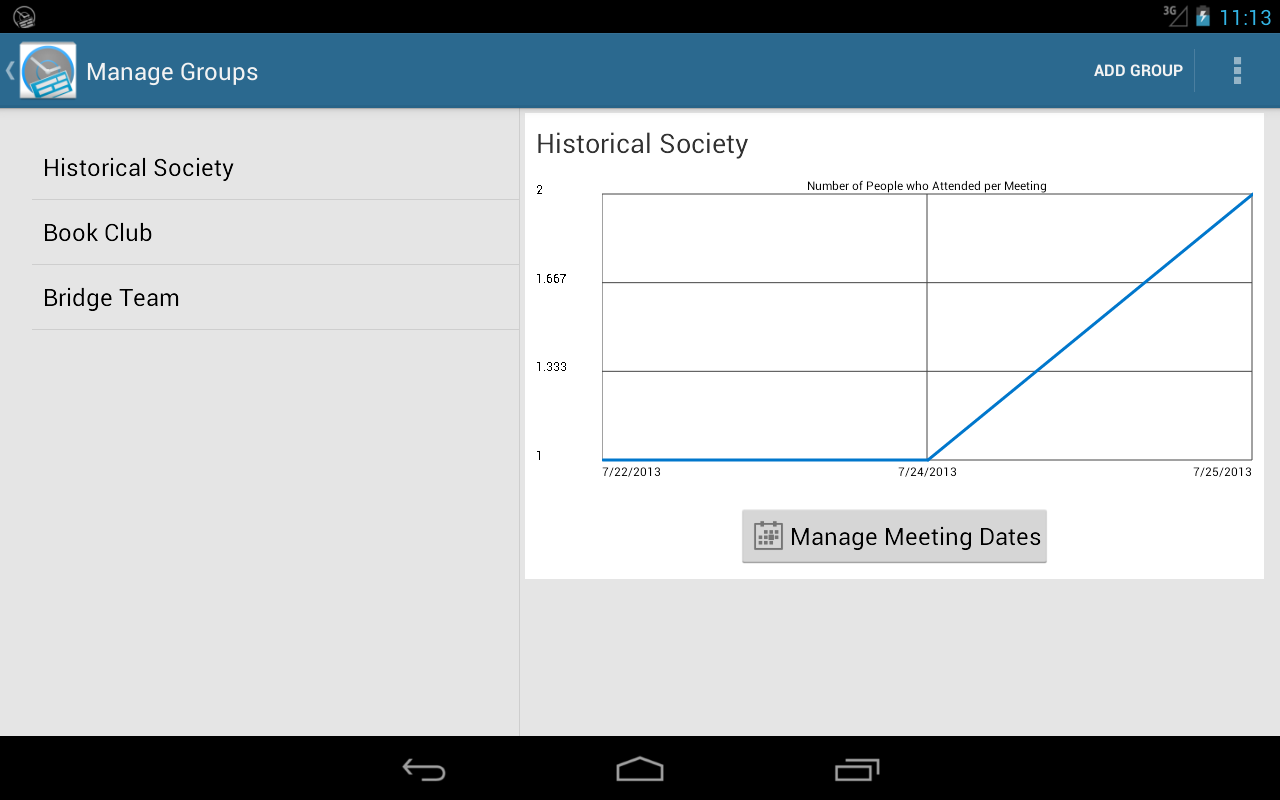This screenshot has width=1280, height=800.
Task: Select the Book Club group
Action: pyautogui.click(x=275, y=233)
